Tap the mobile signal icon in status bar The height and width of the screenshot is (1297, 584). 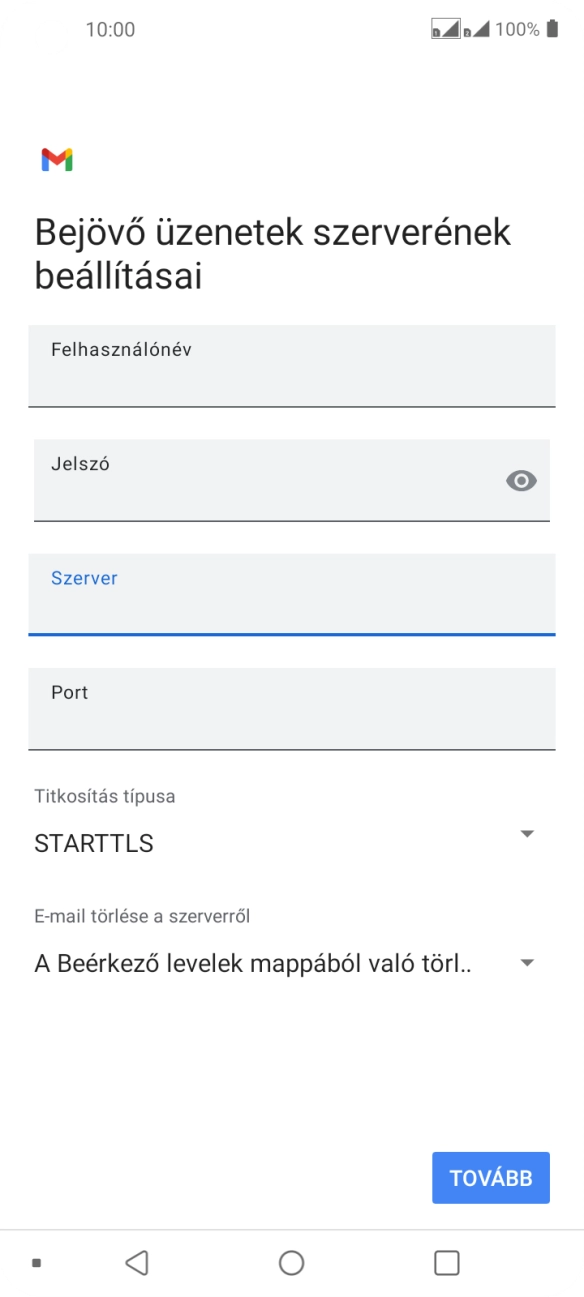tap(478, 30)
